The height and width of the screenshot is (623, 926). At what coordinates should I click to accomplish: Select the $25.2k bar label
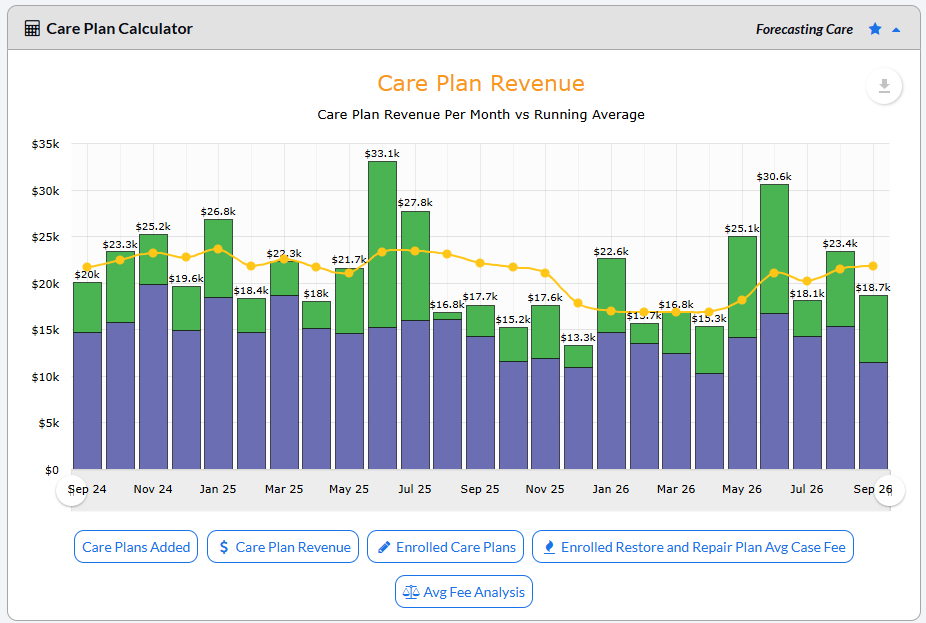tap(153, 227)
